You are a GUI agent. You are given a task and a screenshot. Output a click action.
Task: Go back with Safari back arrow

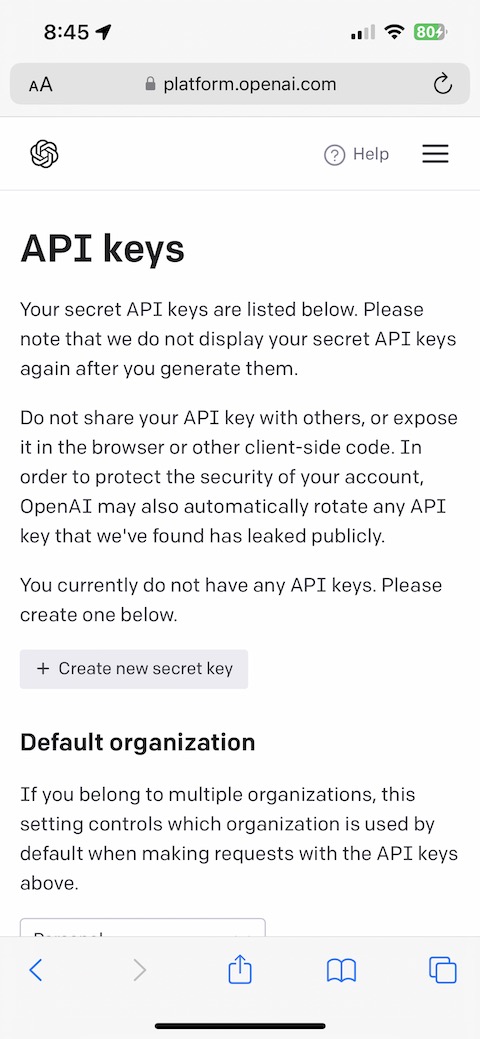coord(36,970)
